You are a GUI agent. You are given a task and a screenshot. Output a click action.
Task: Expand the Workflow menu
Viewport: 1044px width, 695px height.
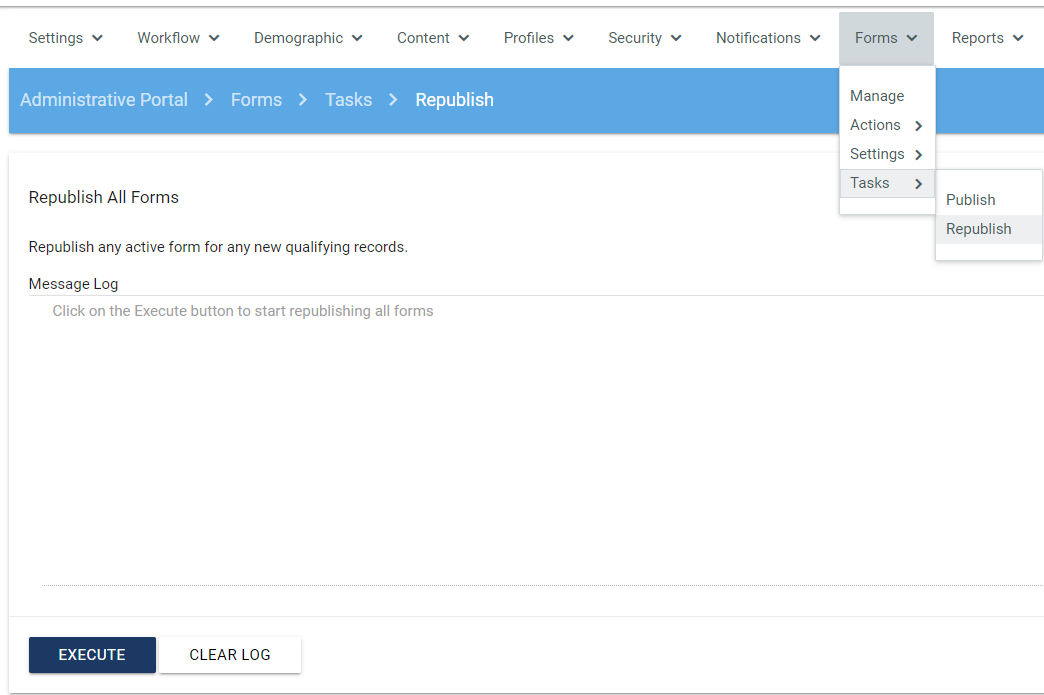[x=178, y=38]
